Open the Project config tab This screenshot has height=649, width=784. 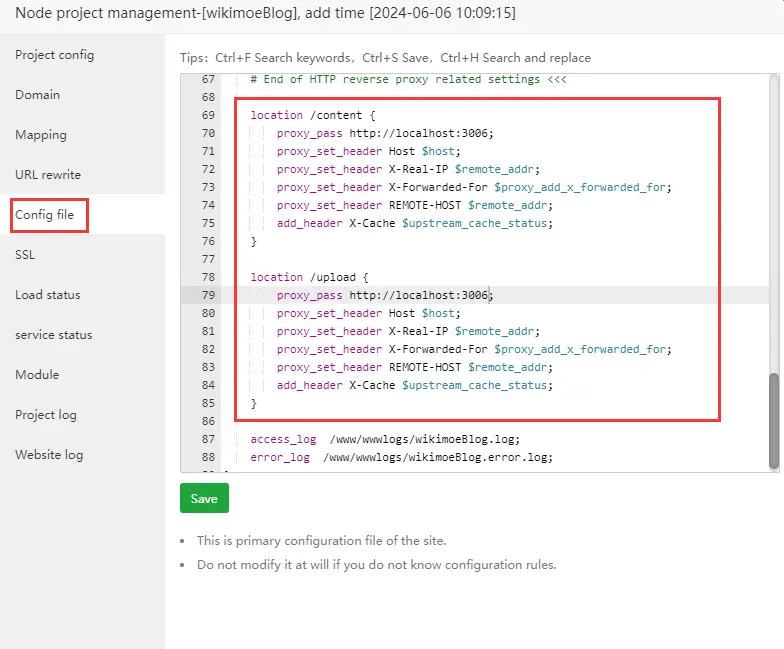(x=54, y=55)
